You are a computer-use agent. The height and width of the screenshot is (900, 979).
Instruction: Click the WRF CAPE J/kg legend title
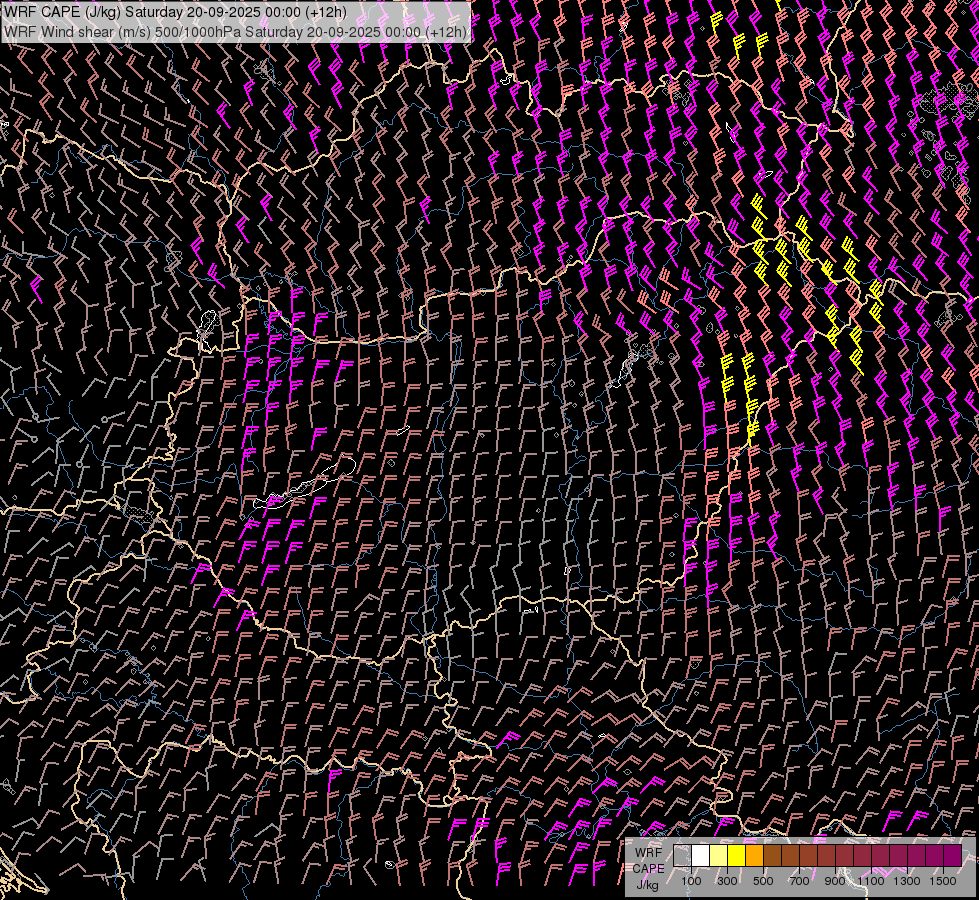point(648,868)
